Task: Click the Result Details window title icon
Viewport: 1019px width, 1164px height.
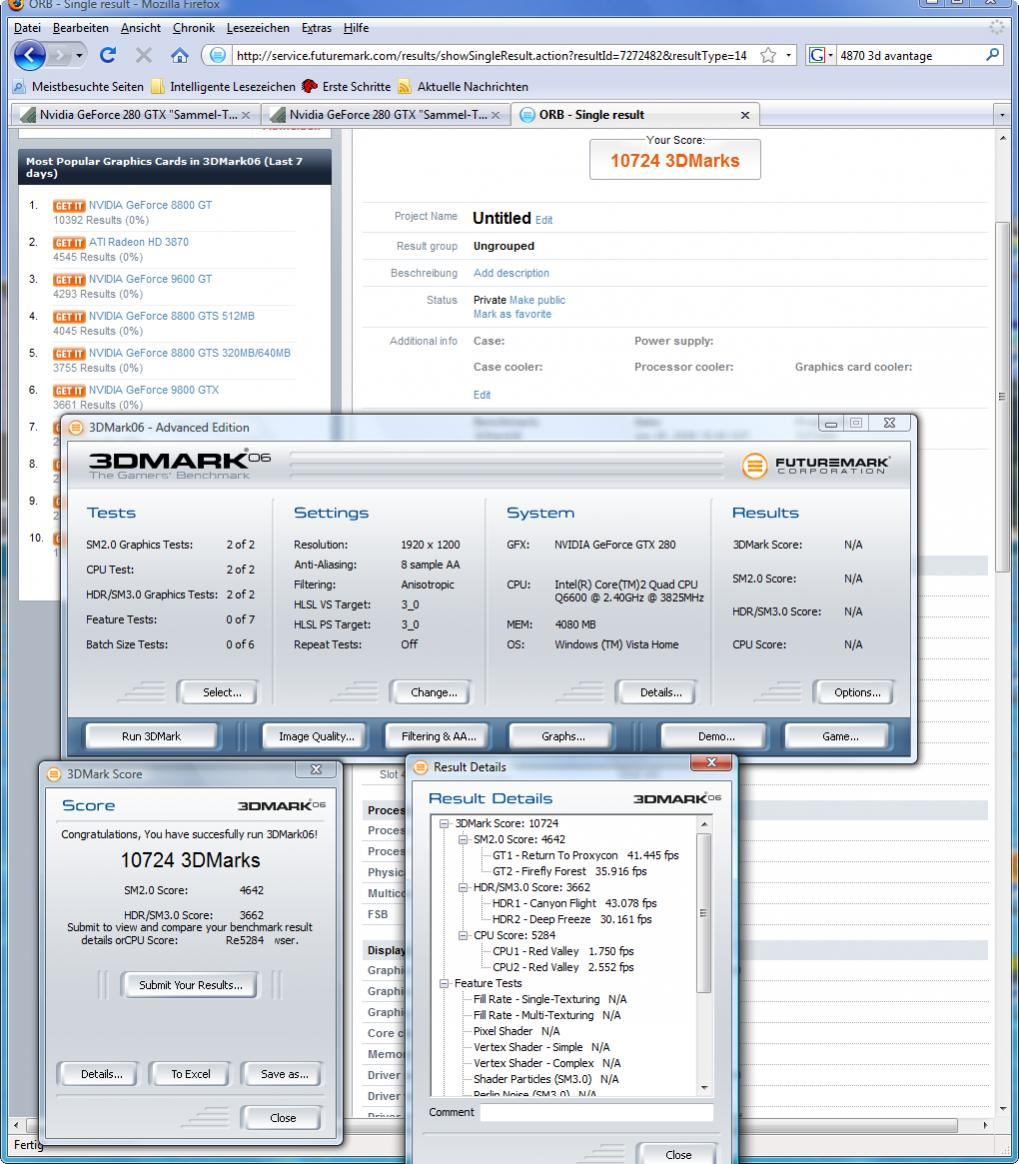Action: pos(420,768)
